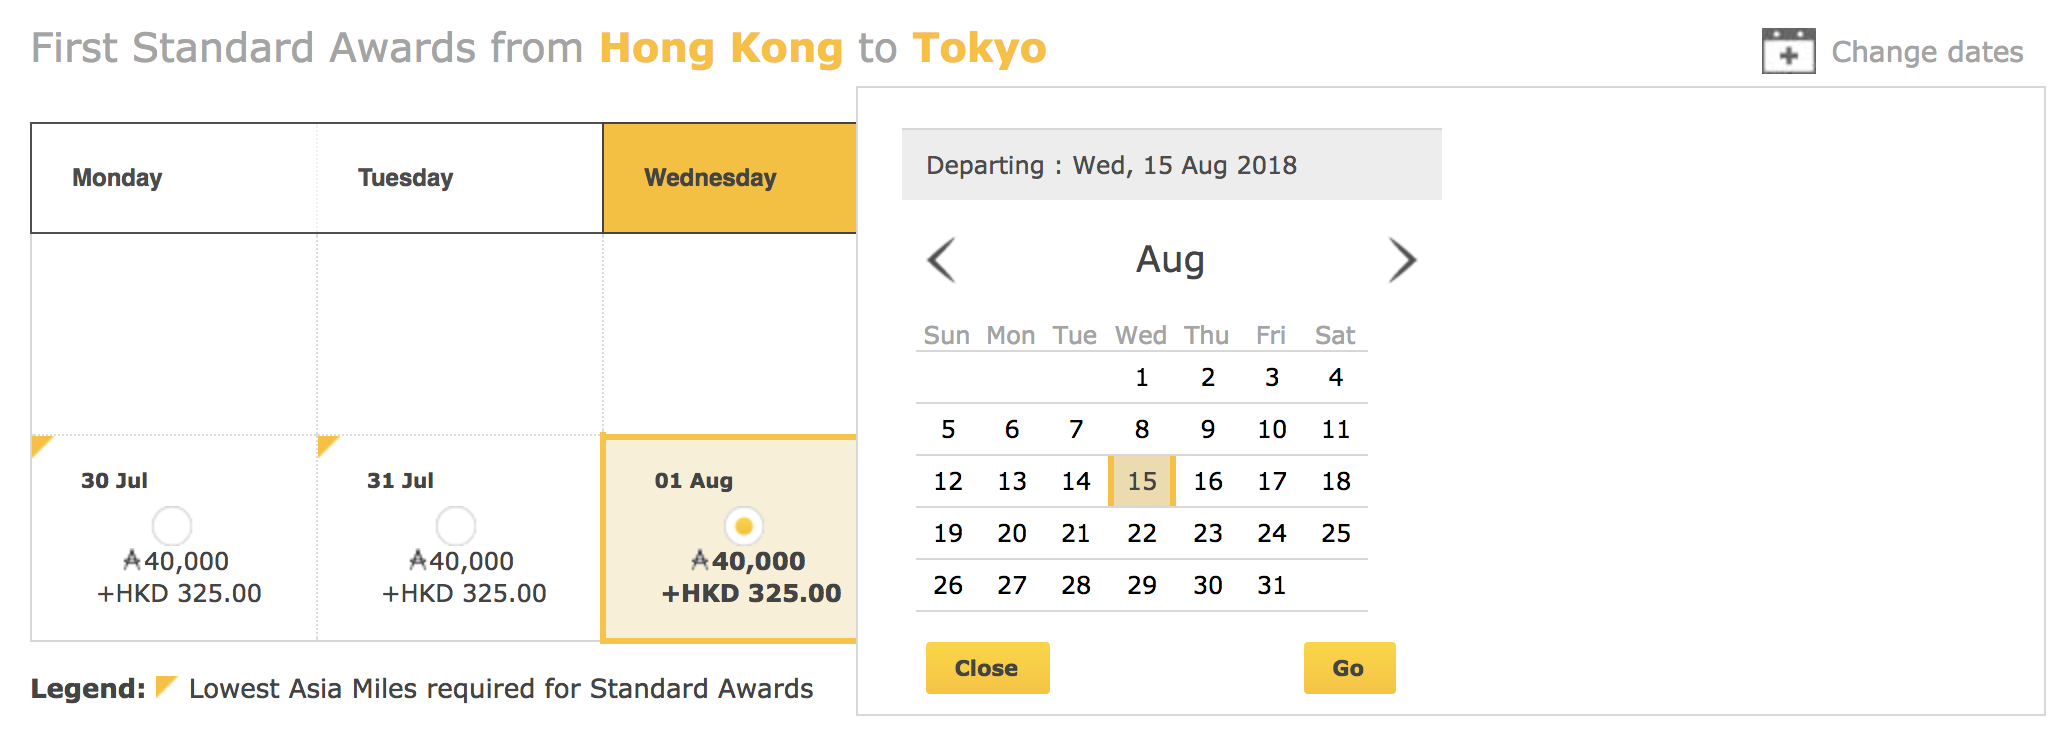Click the legend's yellow flag icon
Viewport: 2072px width, 736px height.
[x=166, y=686]
